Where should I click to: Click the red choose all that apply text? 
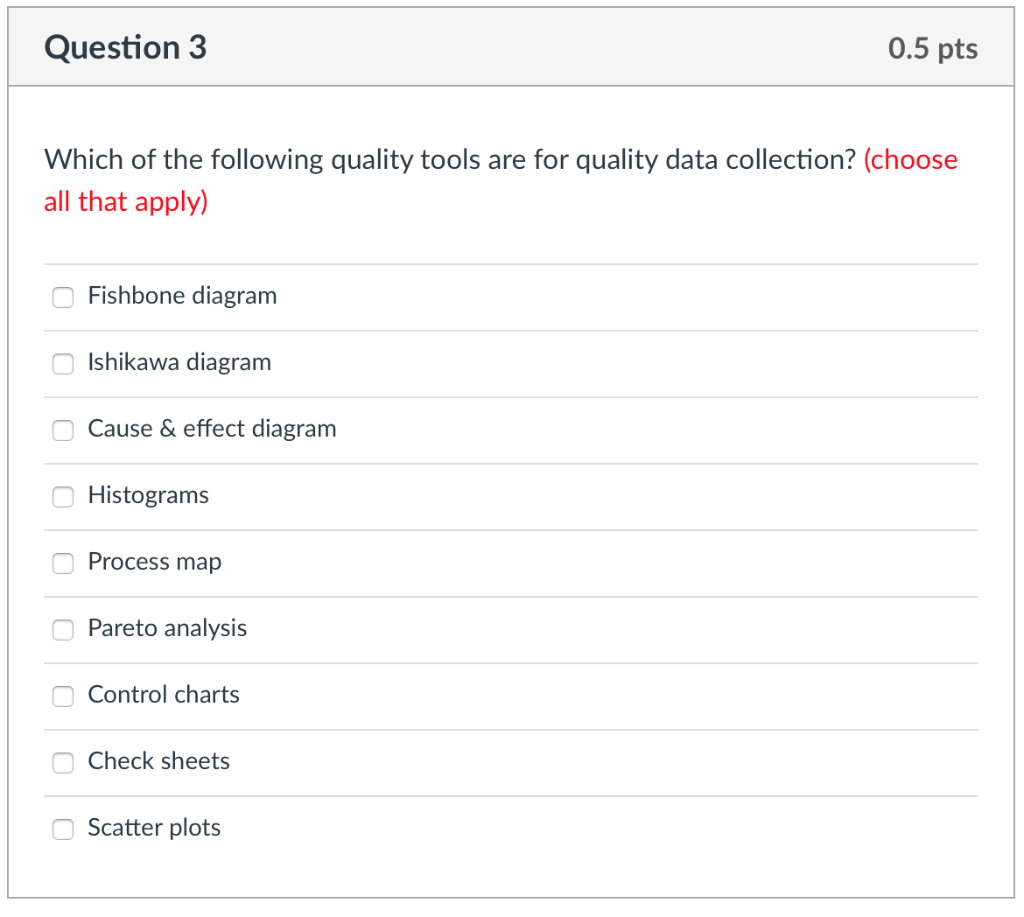pos(500,180)
